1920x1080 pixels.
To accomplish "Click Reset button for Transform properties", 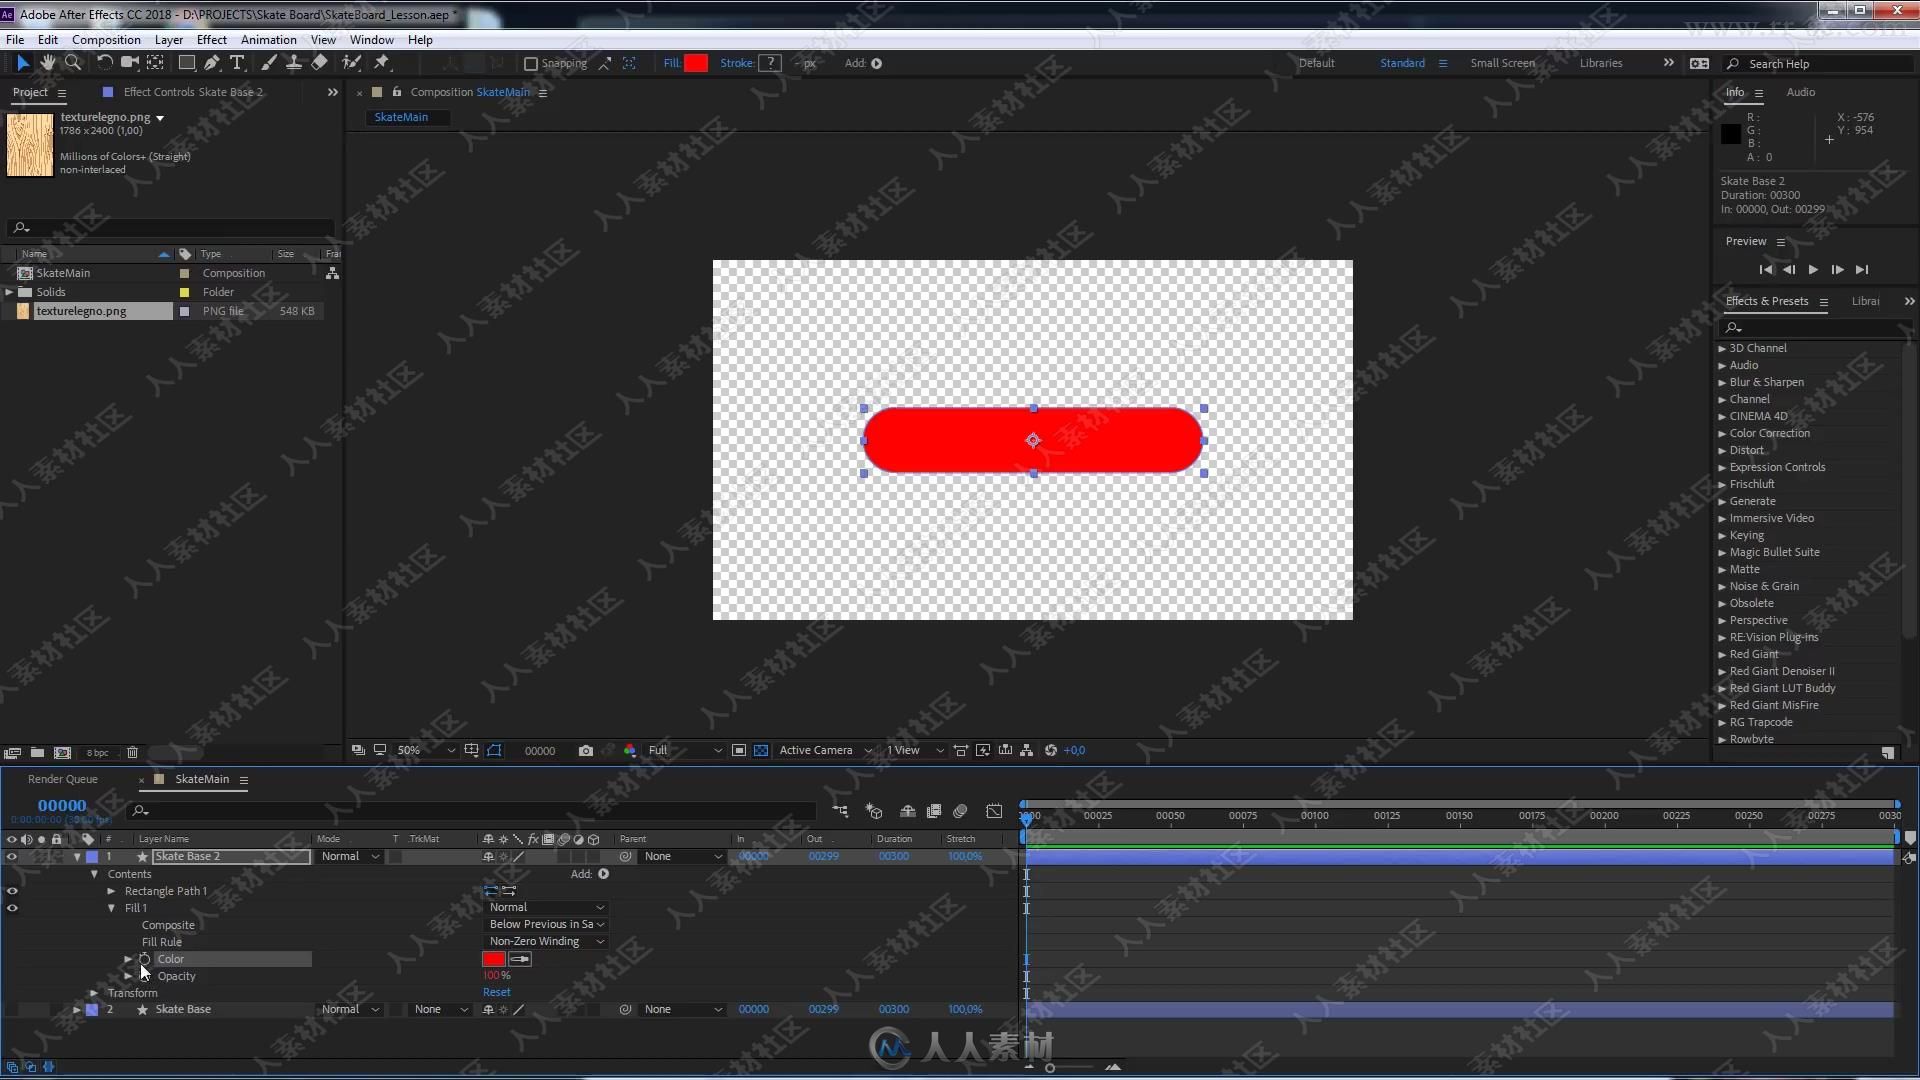I will tap(498, 993).
